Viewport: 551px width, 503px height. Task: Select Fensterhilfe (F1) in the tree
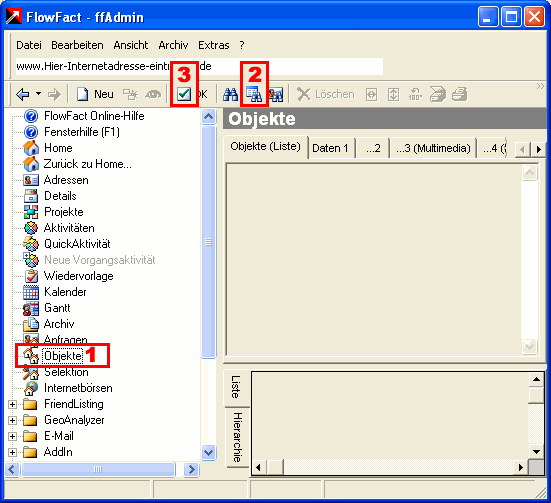coord(82,132)
